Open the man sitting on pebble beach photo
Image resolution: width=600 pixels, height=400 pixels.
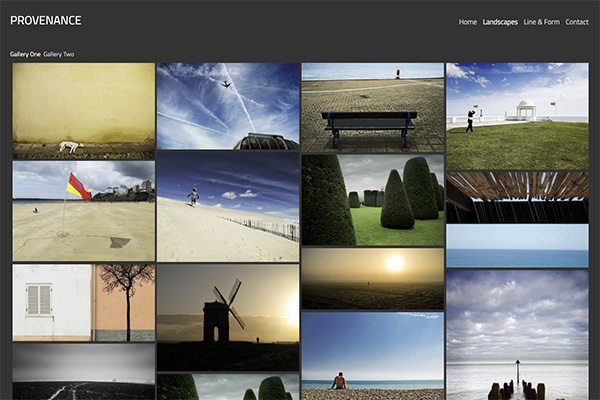tap(373, 356)
